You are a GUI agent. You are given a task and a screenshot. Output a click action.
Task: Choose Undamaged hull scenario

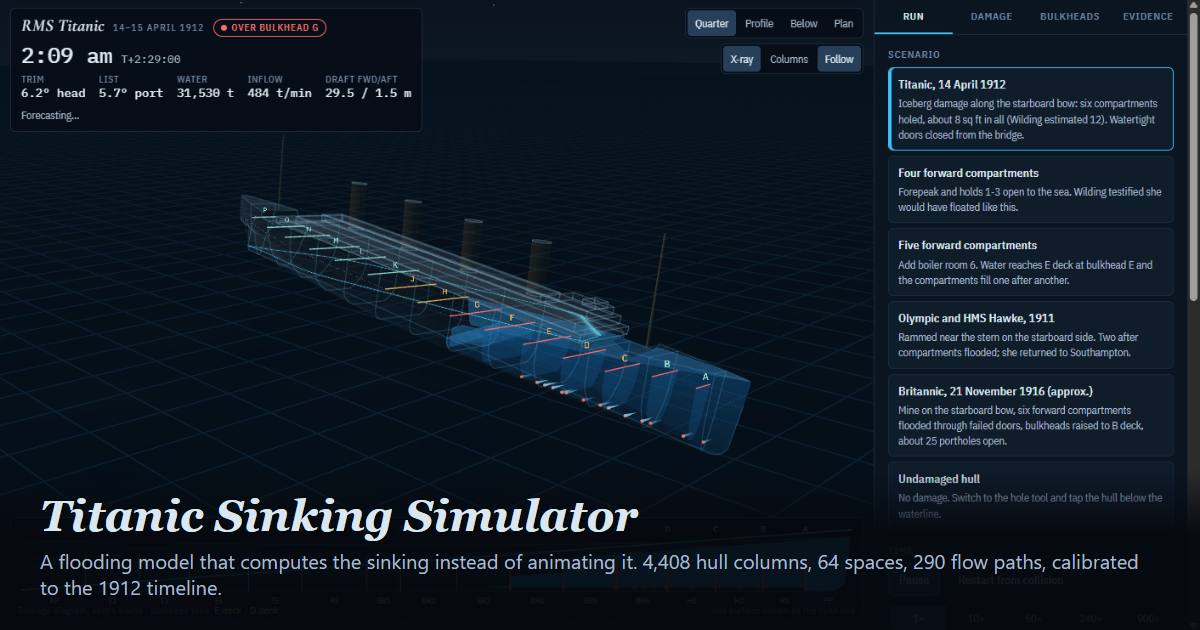click(x=1030, y=496)
